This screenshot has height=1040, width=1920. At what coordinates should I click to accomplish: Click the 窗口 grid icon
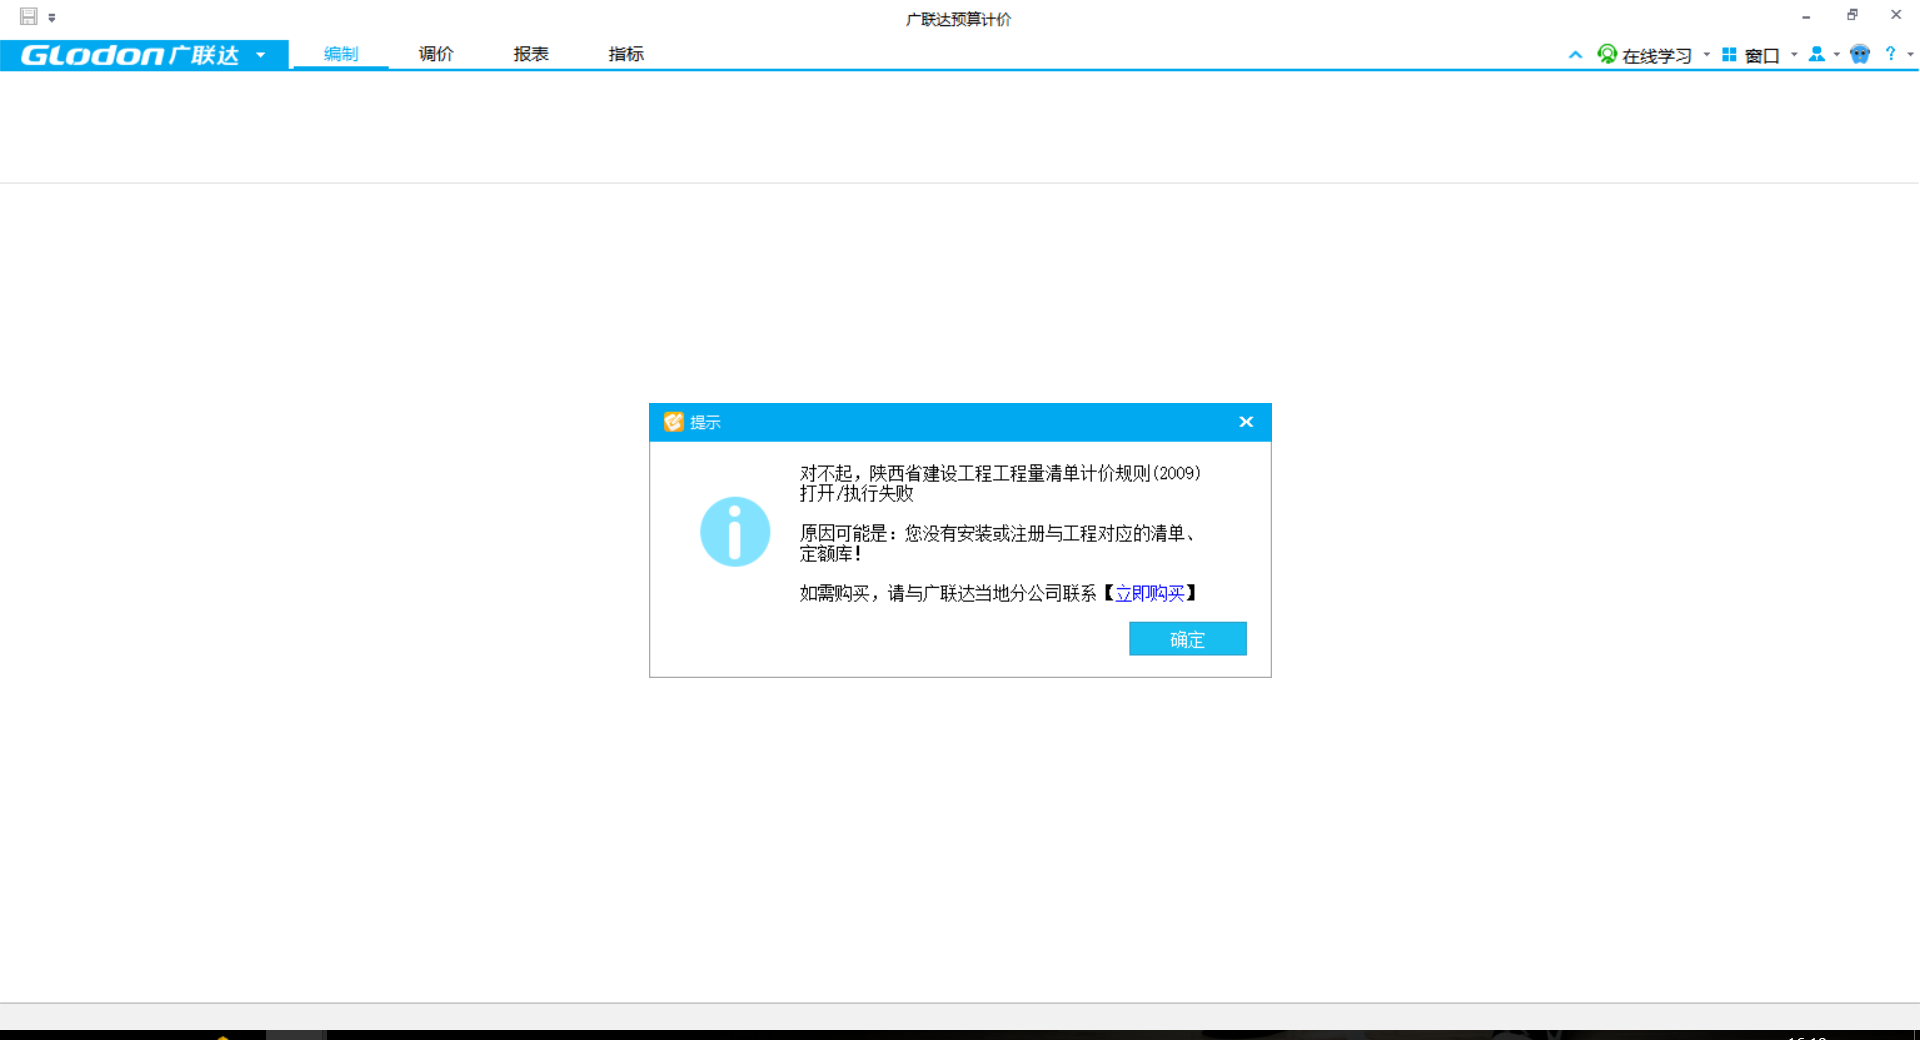1729,55
